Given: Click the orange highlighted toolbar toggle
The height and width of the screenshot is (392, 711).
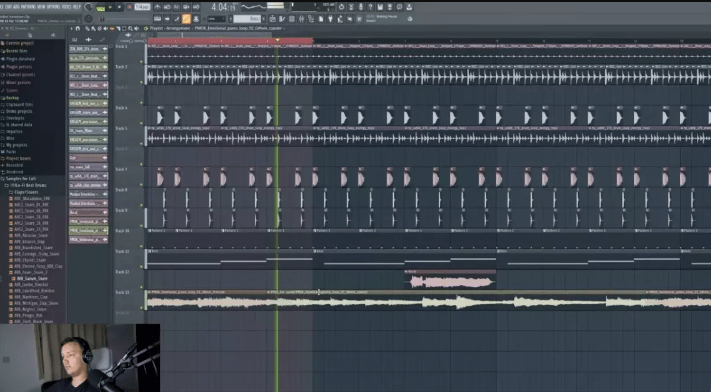Looking at the screenshot, I should click(x=186, y=19).
